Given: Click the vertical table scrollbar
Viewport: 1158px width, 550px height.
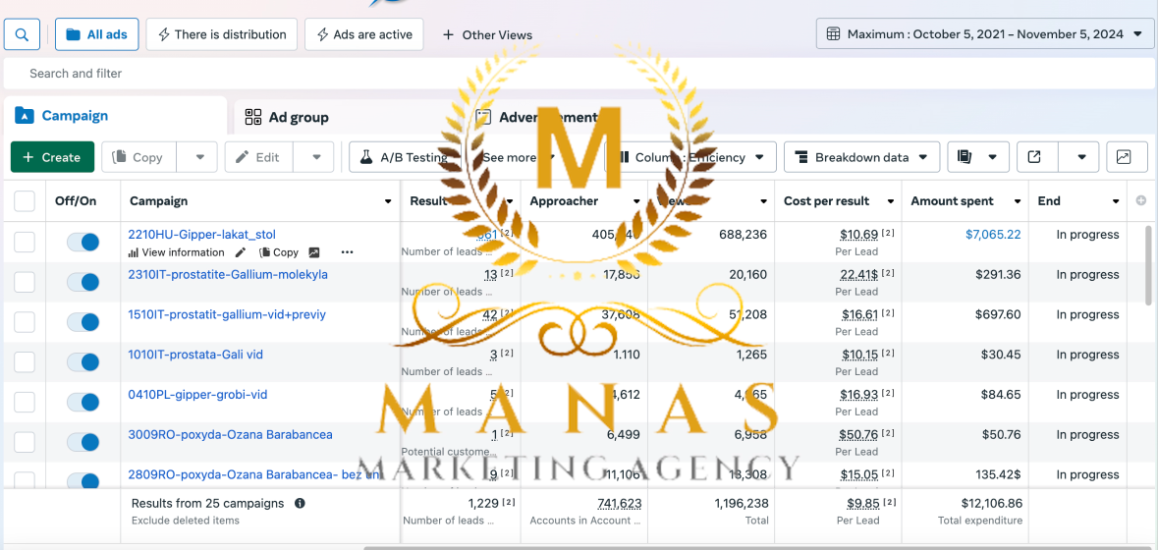Looking at the screenshot, I should 1148,266.
